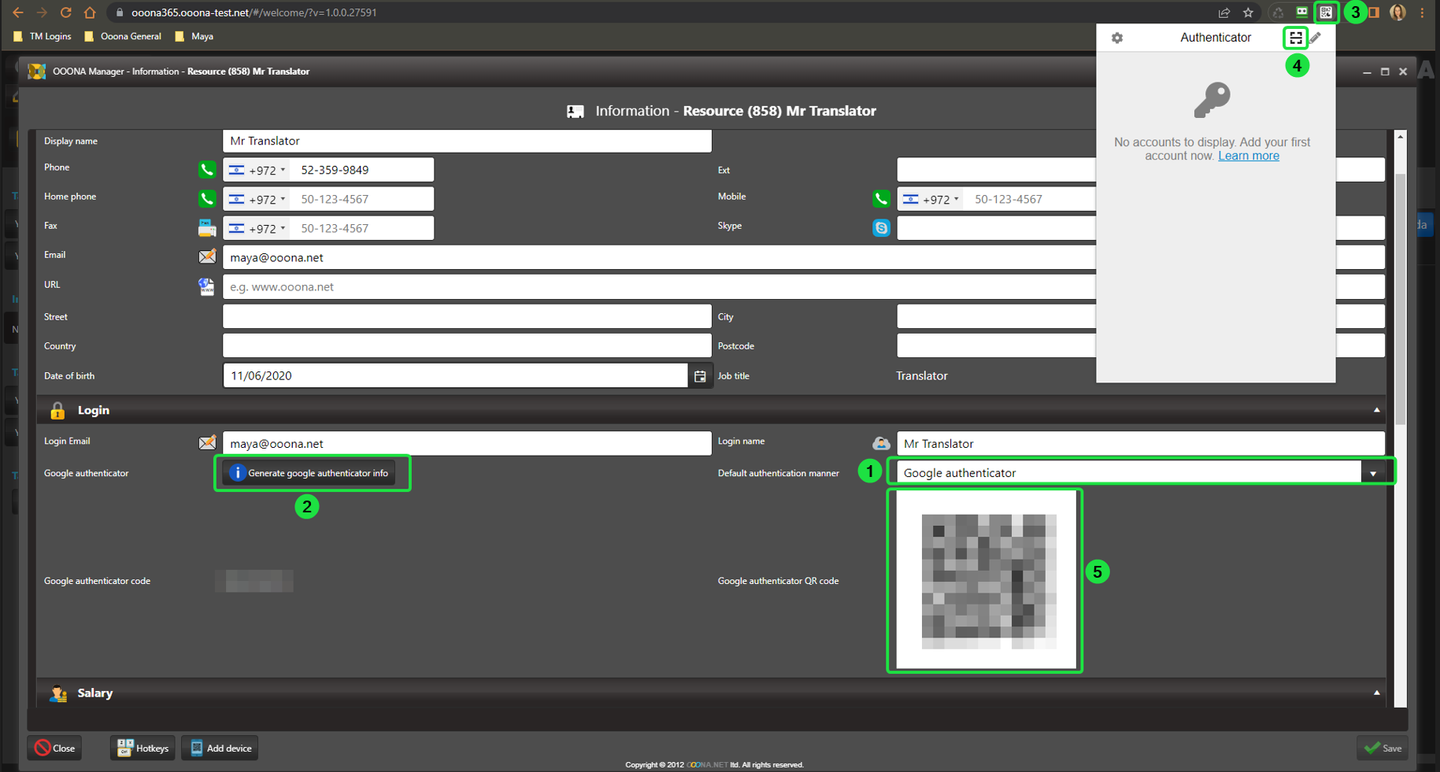
Task: Click the Add device button
Action: [220, 748]
